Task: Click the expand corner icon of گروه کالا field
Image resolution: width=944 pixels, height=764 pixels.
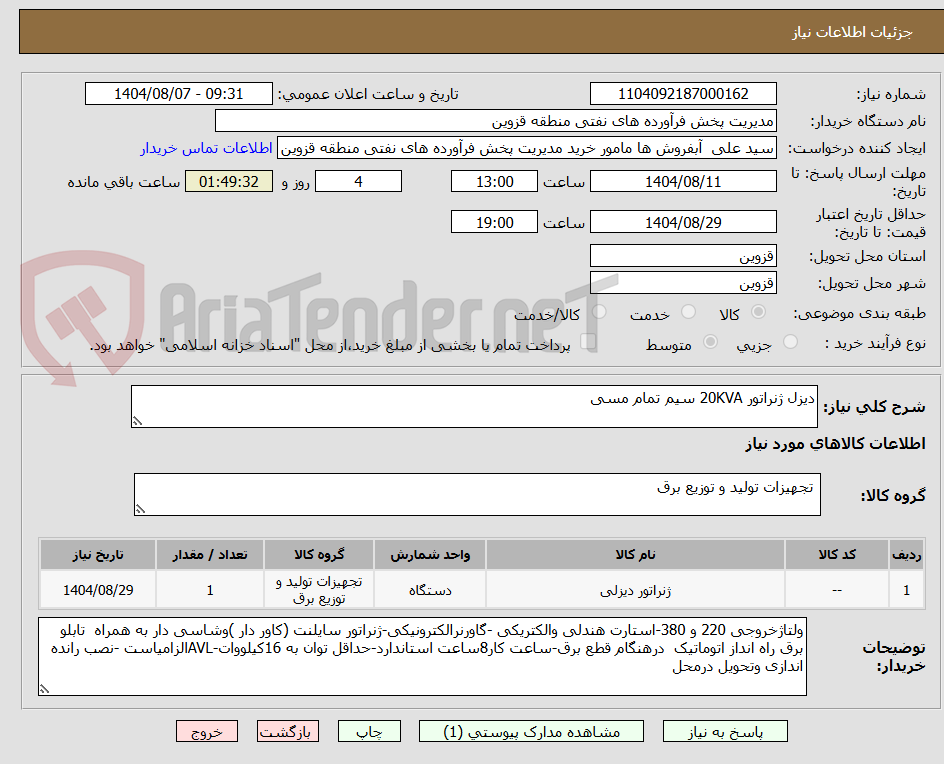Action: [141, 506]
